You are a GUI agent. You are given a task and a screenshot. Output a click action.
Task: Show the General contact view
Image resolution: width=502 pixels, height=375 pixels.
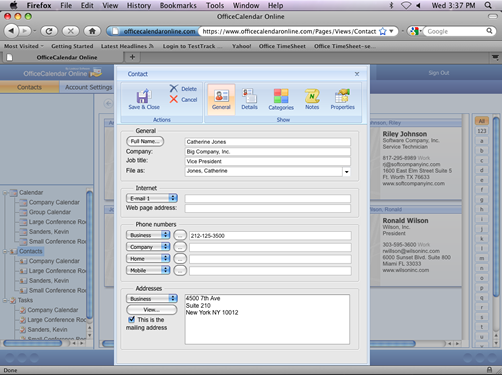(221, 99)
